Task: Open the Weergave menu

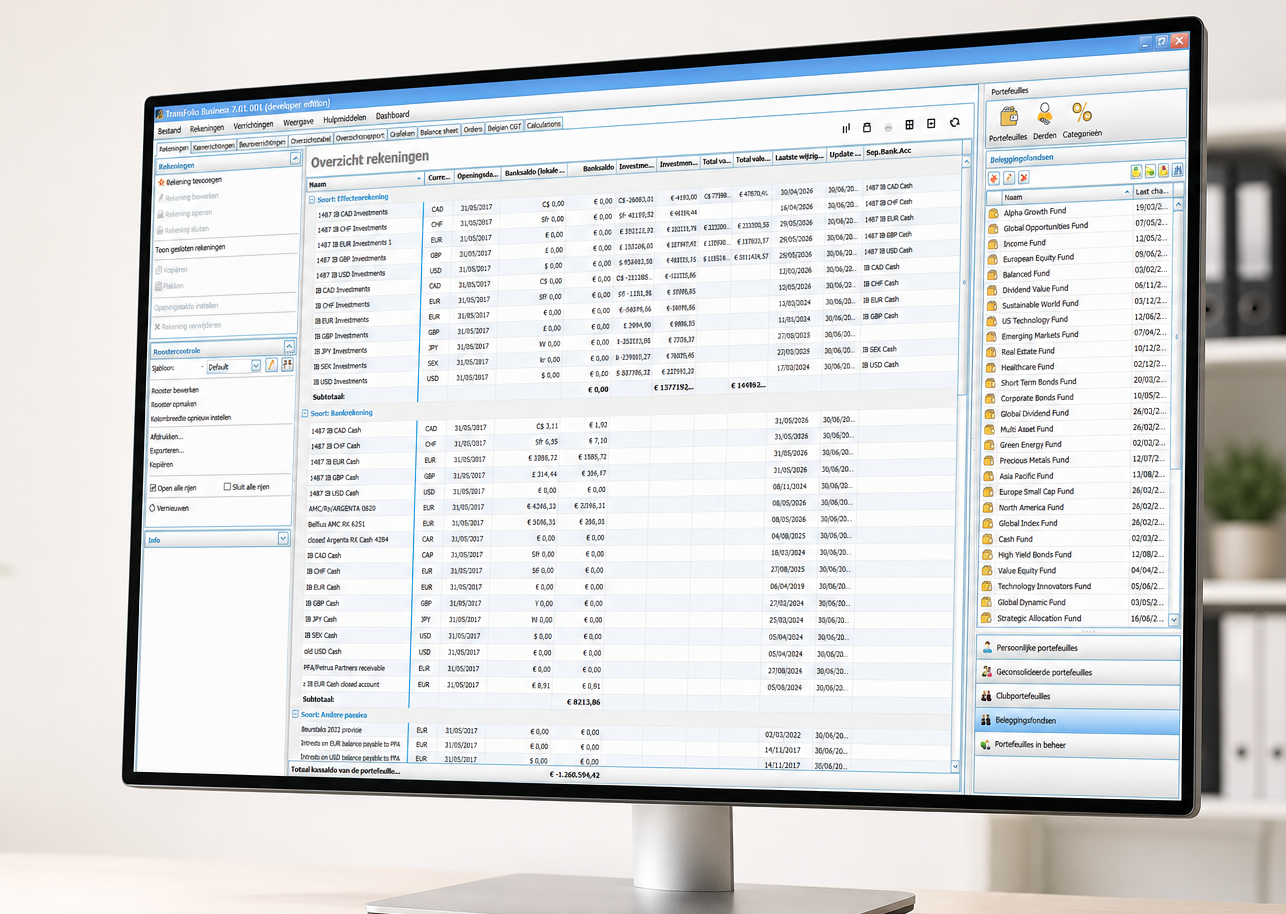Action: pyautogui.click(x=298, y=122)
